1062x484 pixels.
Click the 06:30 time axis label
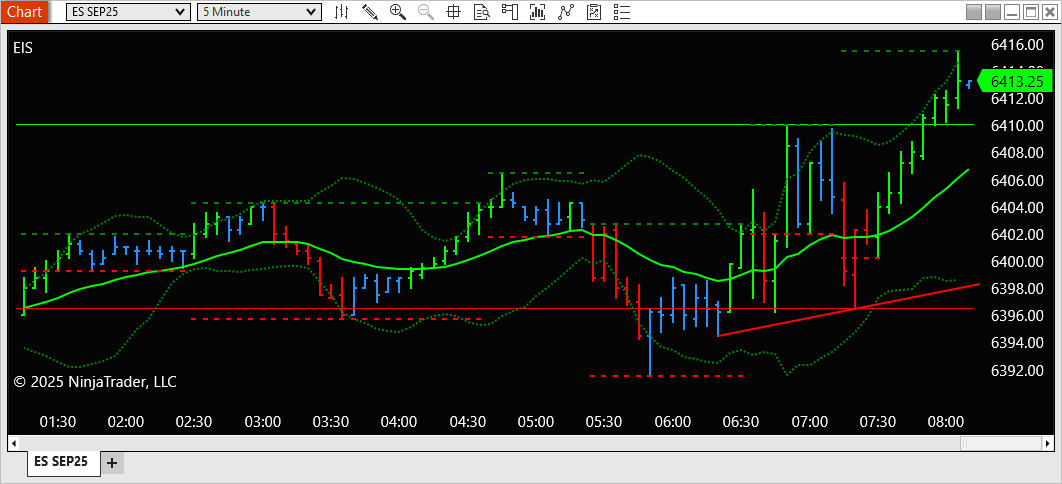click(741, 422)
